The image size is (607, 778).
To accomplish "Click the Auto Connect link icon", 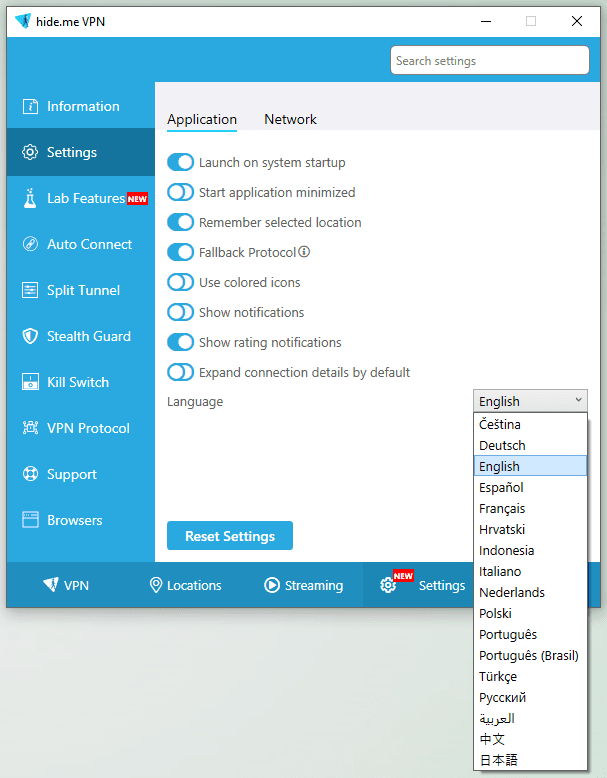I will 30,244.
